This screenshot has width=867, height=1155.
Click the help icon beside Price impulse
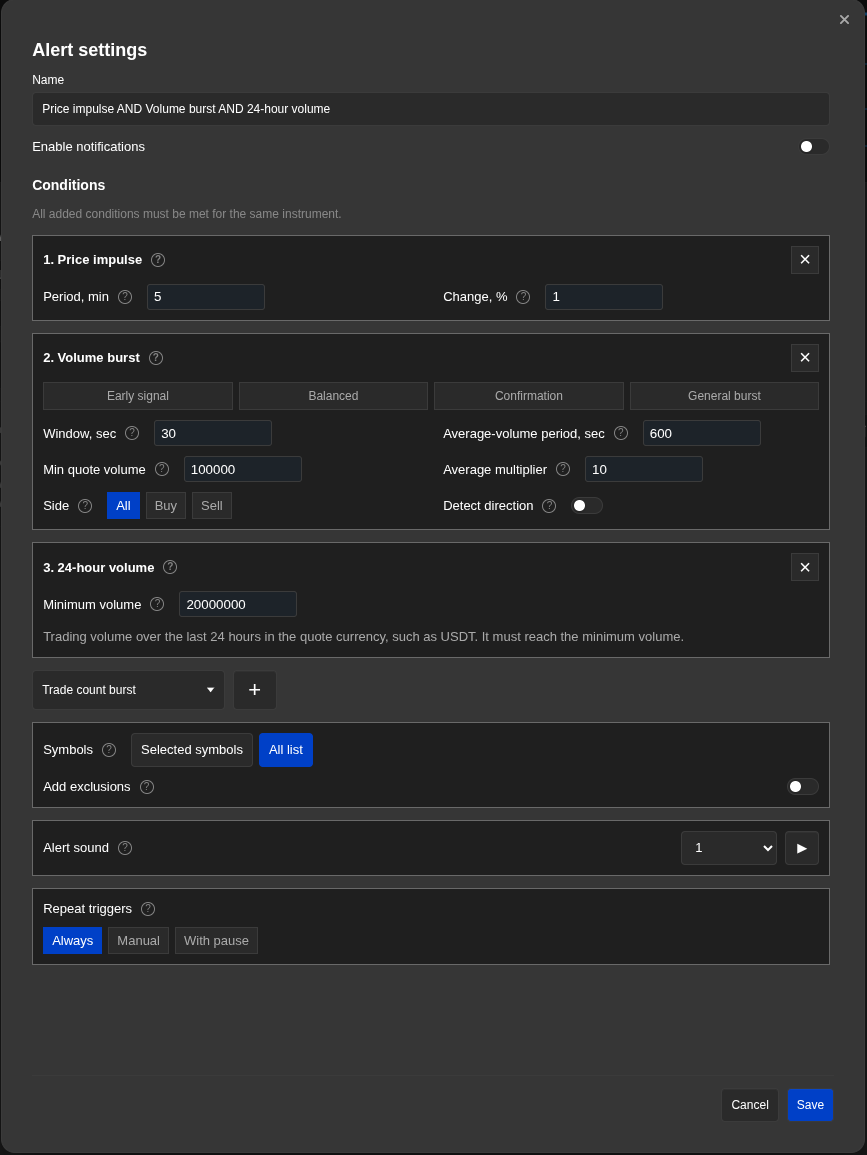[158, 260]
